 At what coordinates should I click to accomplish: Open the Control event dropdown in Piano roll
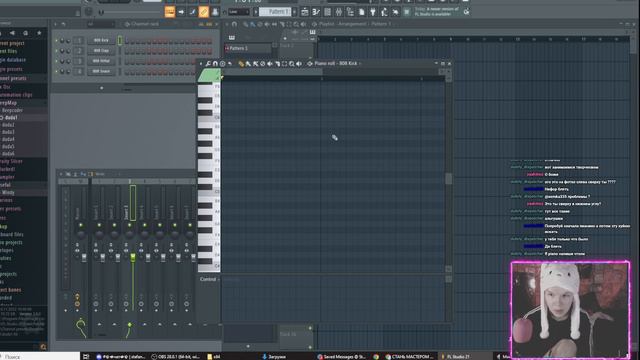click(209, 279)
